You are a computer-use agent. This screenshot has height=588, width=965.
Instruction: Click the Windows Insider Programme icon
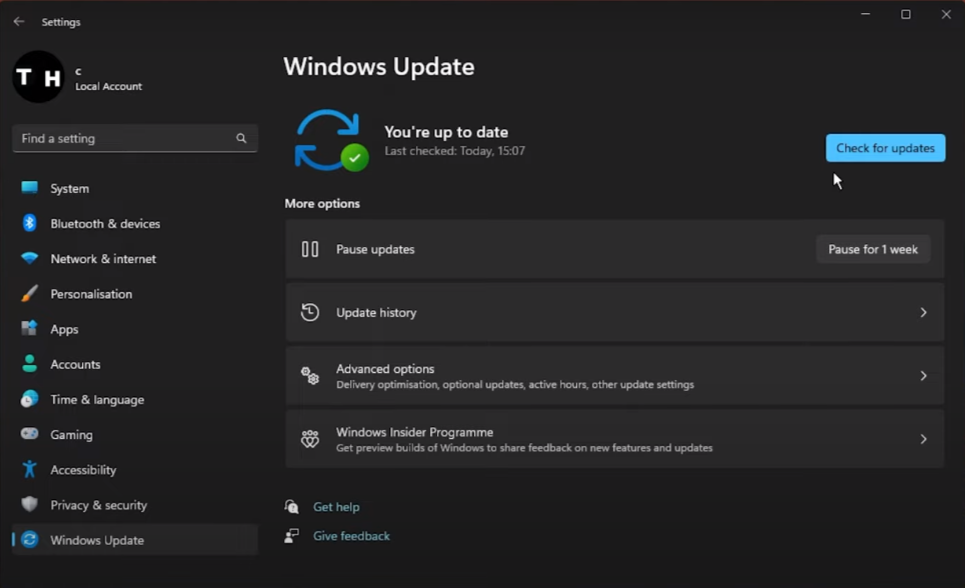click(x=310, y=438)
